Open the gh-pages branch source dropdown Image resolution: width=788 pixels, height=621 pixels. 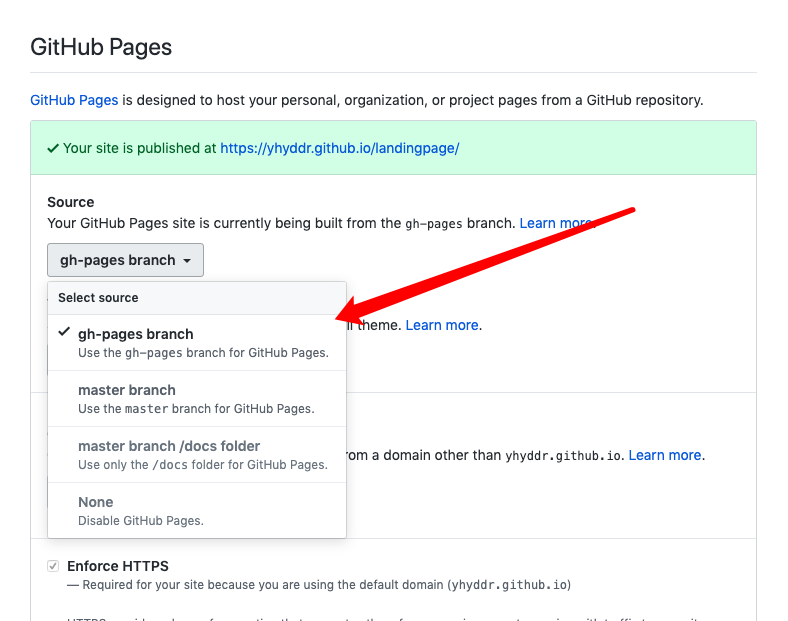125,260
